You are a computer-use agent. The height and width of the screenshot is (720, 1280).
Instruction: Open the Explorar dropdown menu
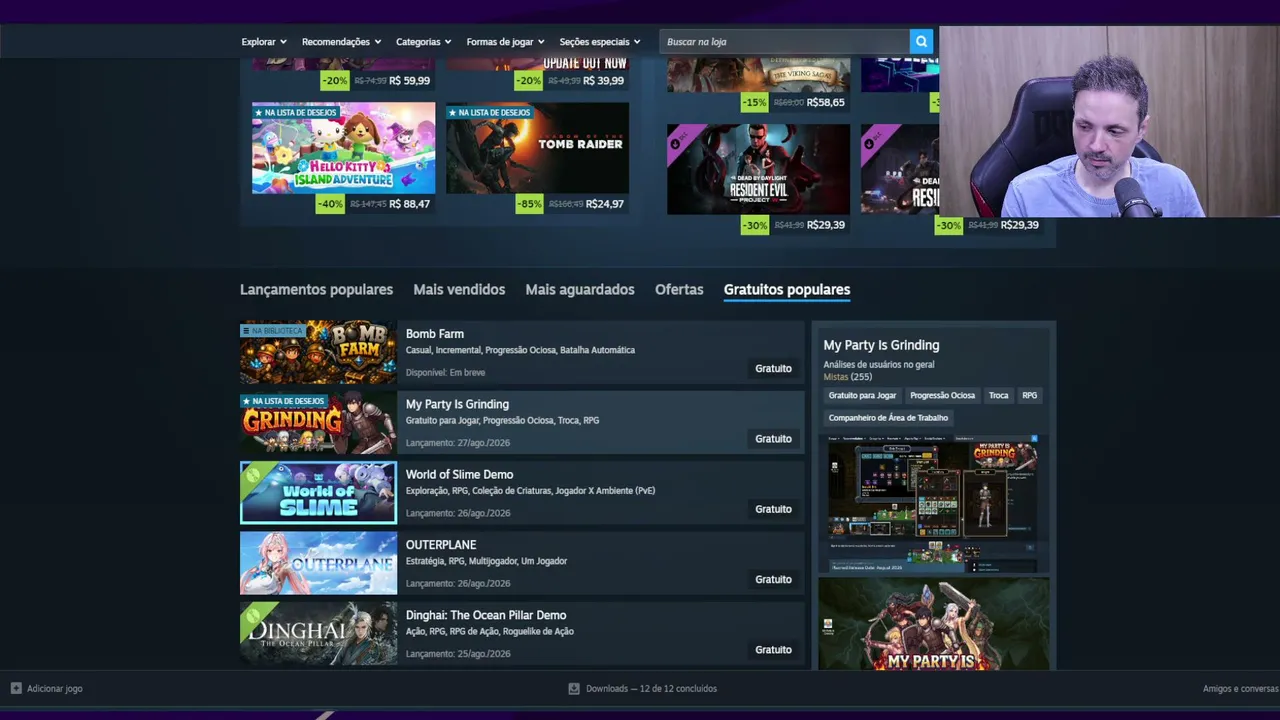264,42
